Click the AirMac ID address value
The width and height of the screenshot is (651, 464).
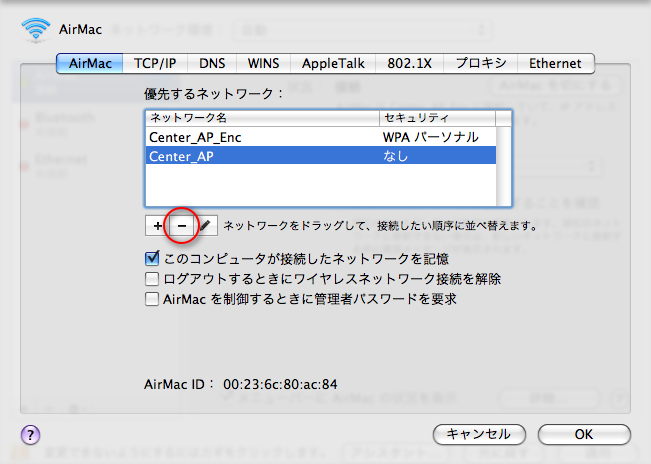[280, 384]
